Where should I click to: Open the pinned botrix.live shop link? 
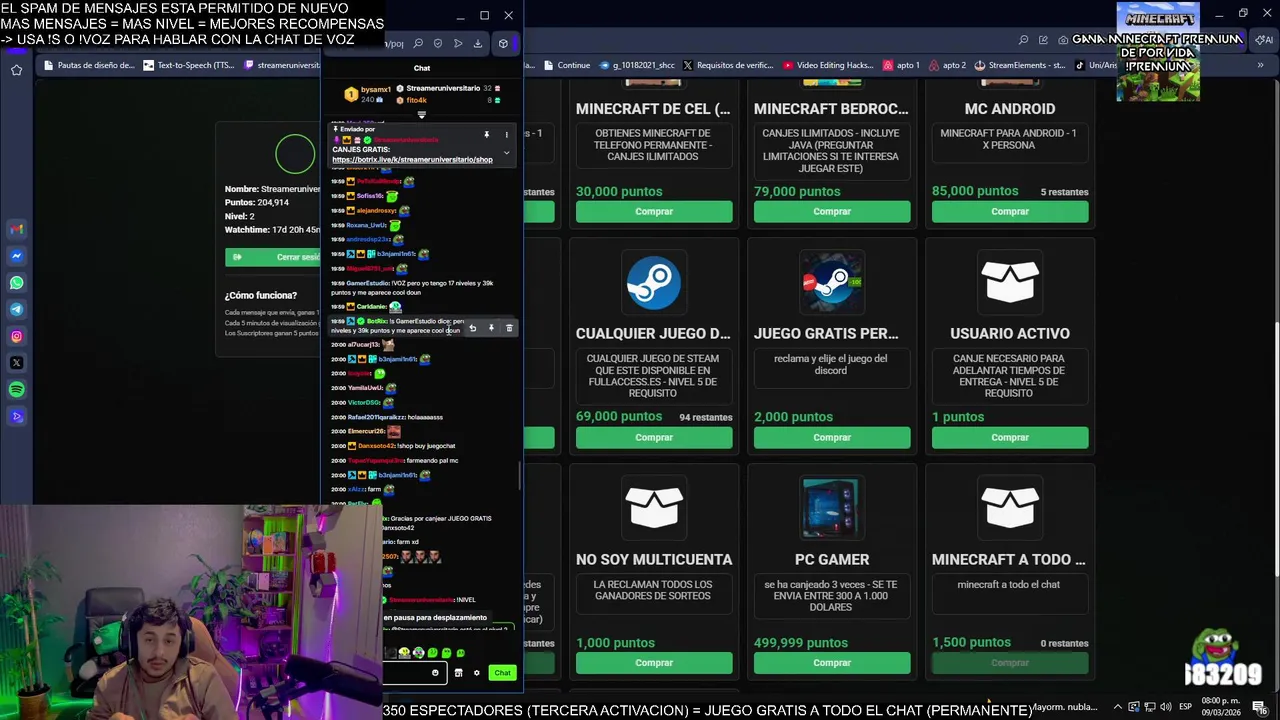(x=412, y=160)
